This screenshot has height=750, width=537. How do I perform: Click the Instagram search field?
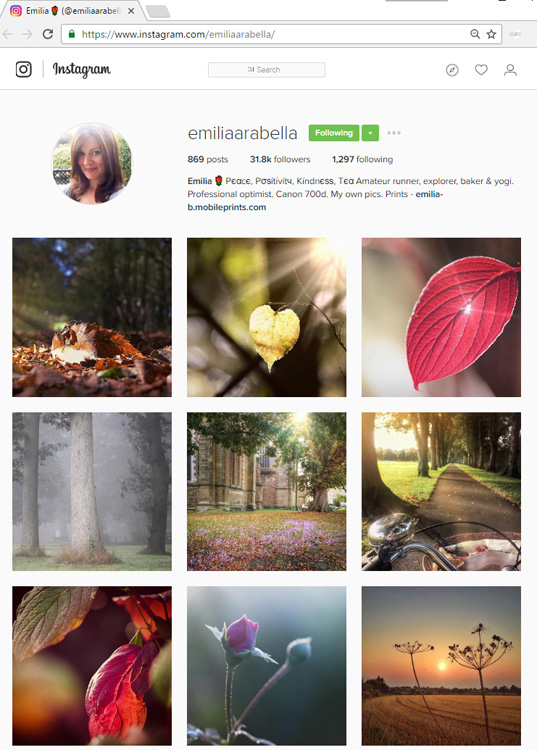coord(266,70)
